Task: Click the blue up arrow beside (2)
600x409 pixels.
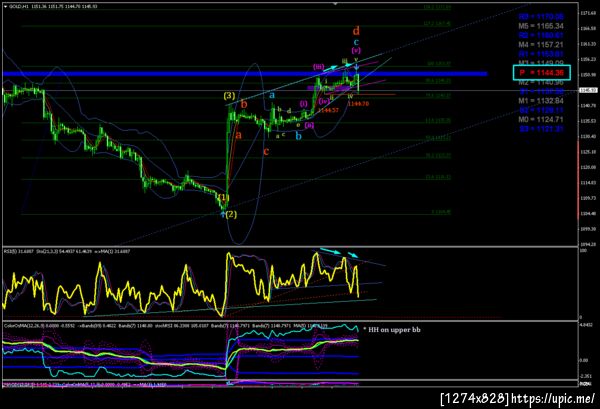Action: tap(223, 215)
